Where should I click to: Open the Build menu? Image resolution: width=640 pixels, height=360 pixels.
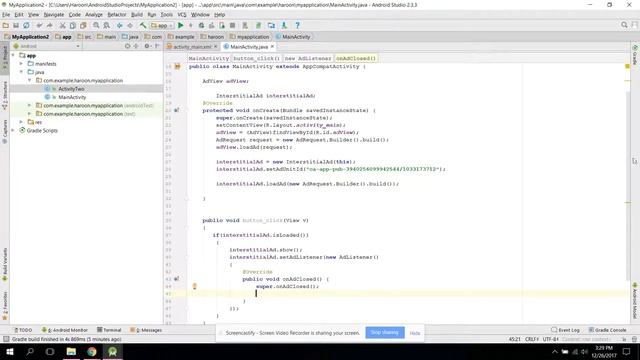coord(137,15)
